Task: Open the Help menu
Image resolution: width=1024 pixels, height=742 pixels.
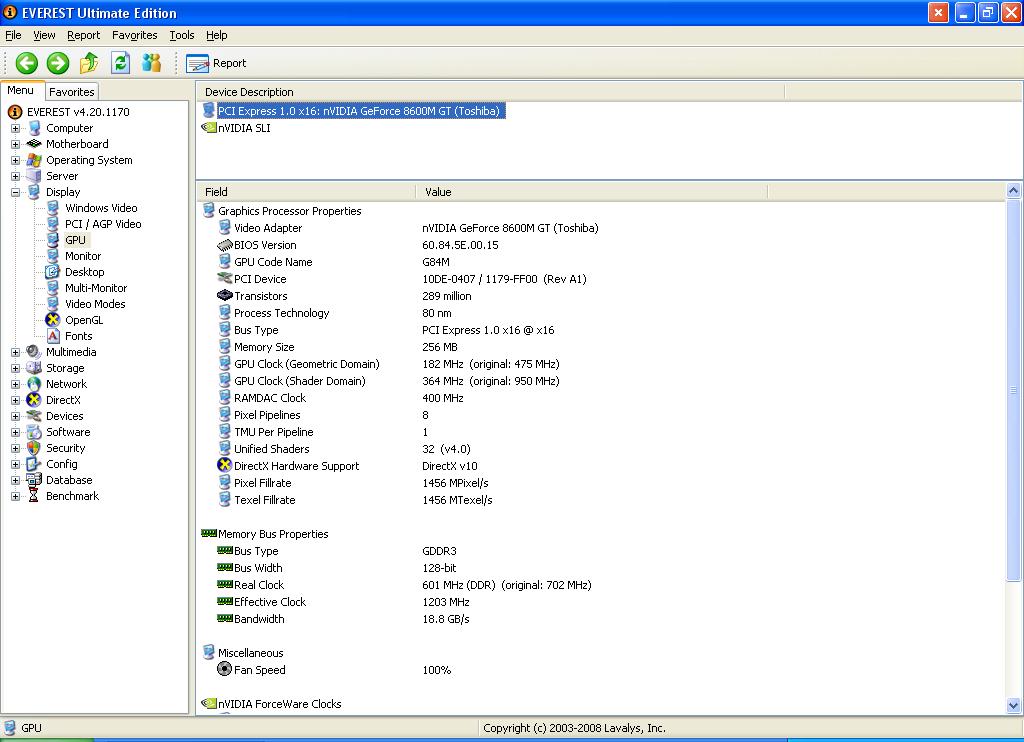Action: pos(217,35)
